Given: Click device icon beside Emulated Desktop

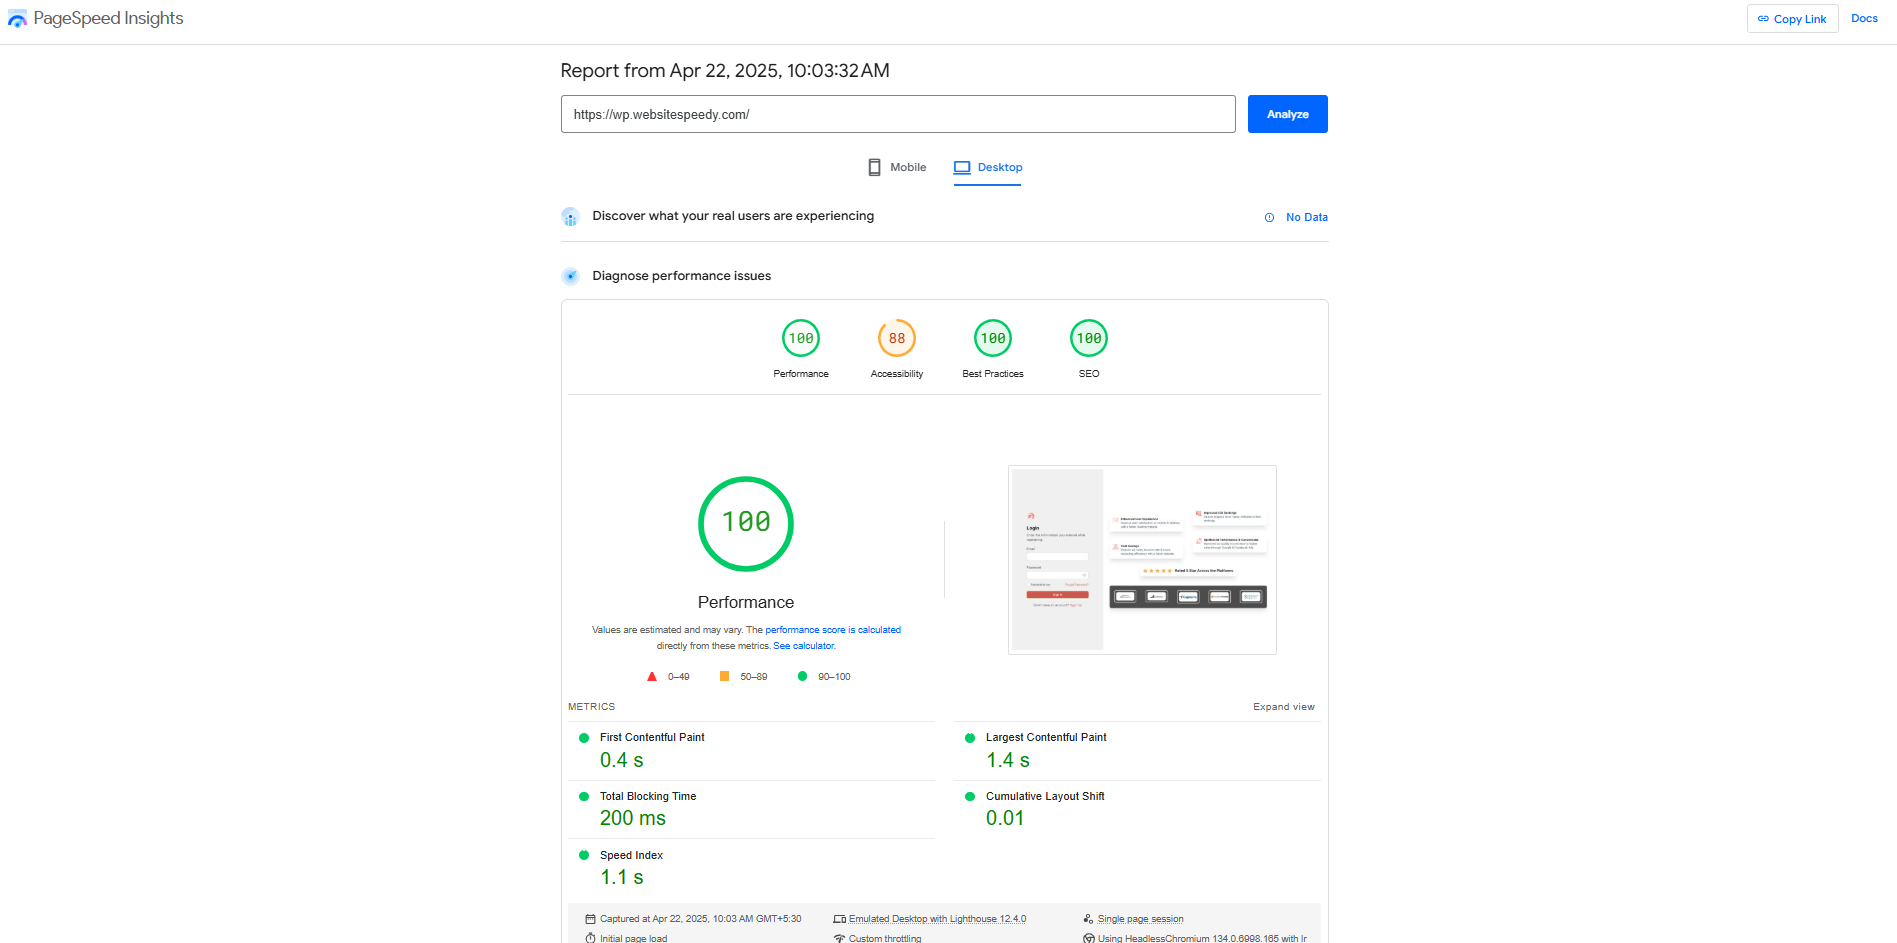Looking at the screenshot, I should click(x=839, y=919).
